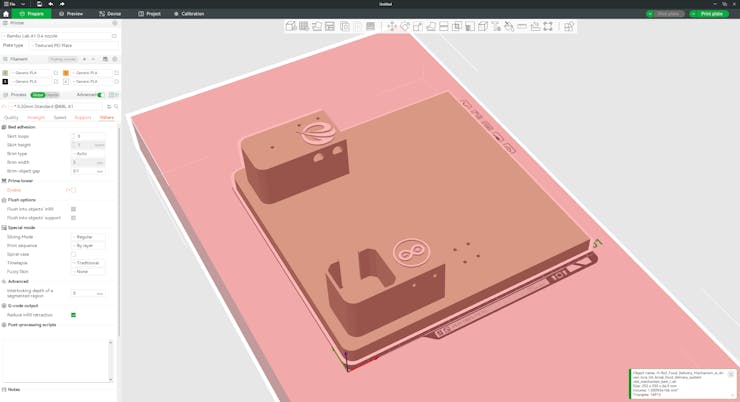Screen dimensions: 740x402
Task: Open the File menu
Action: pos(10,4)
